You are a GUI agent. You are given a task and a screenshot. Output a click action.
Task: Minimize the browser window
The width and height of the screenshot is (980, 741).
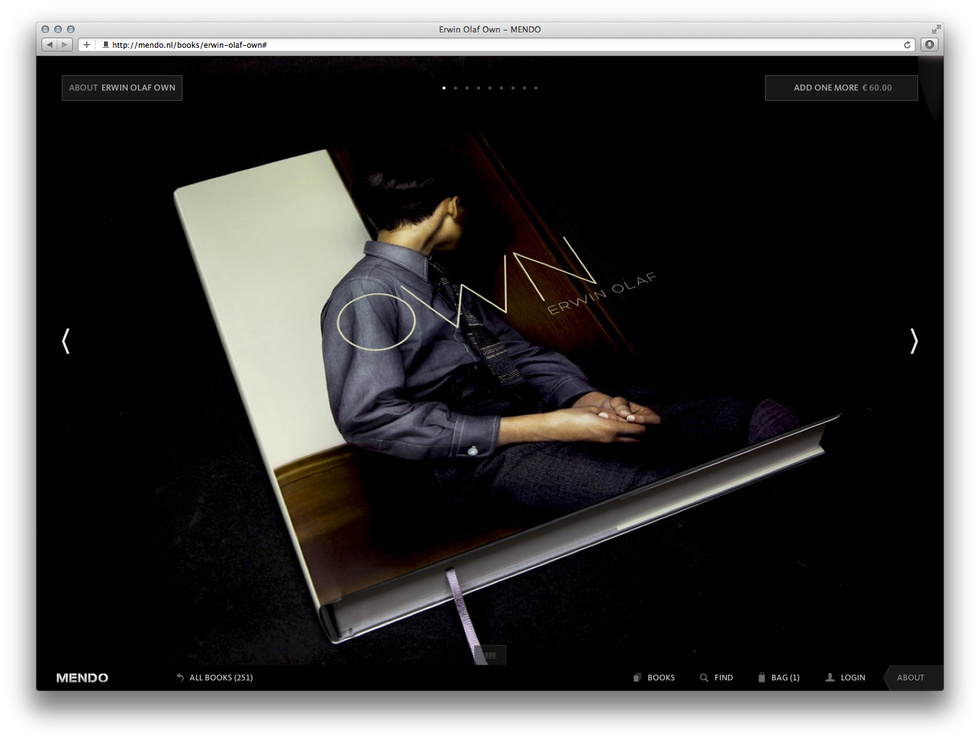tap(58, 29)
